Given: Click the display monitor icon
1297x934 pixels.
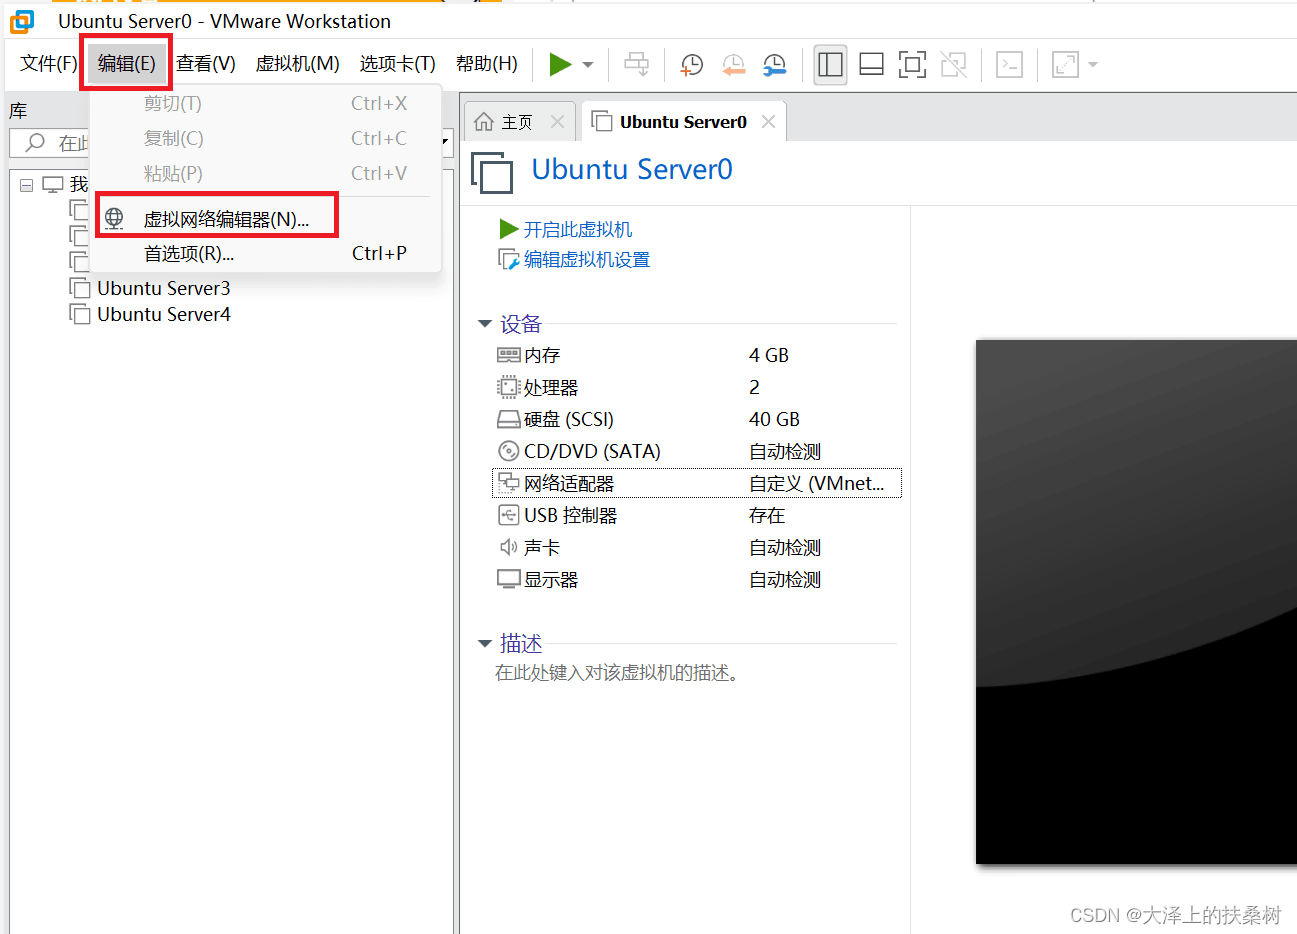Looking at the screenshot, I should pos(509,579).
